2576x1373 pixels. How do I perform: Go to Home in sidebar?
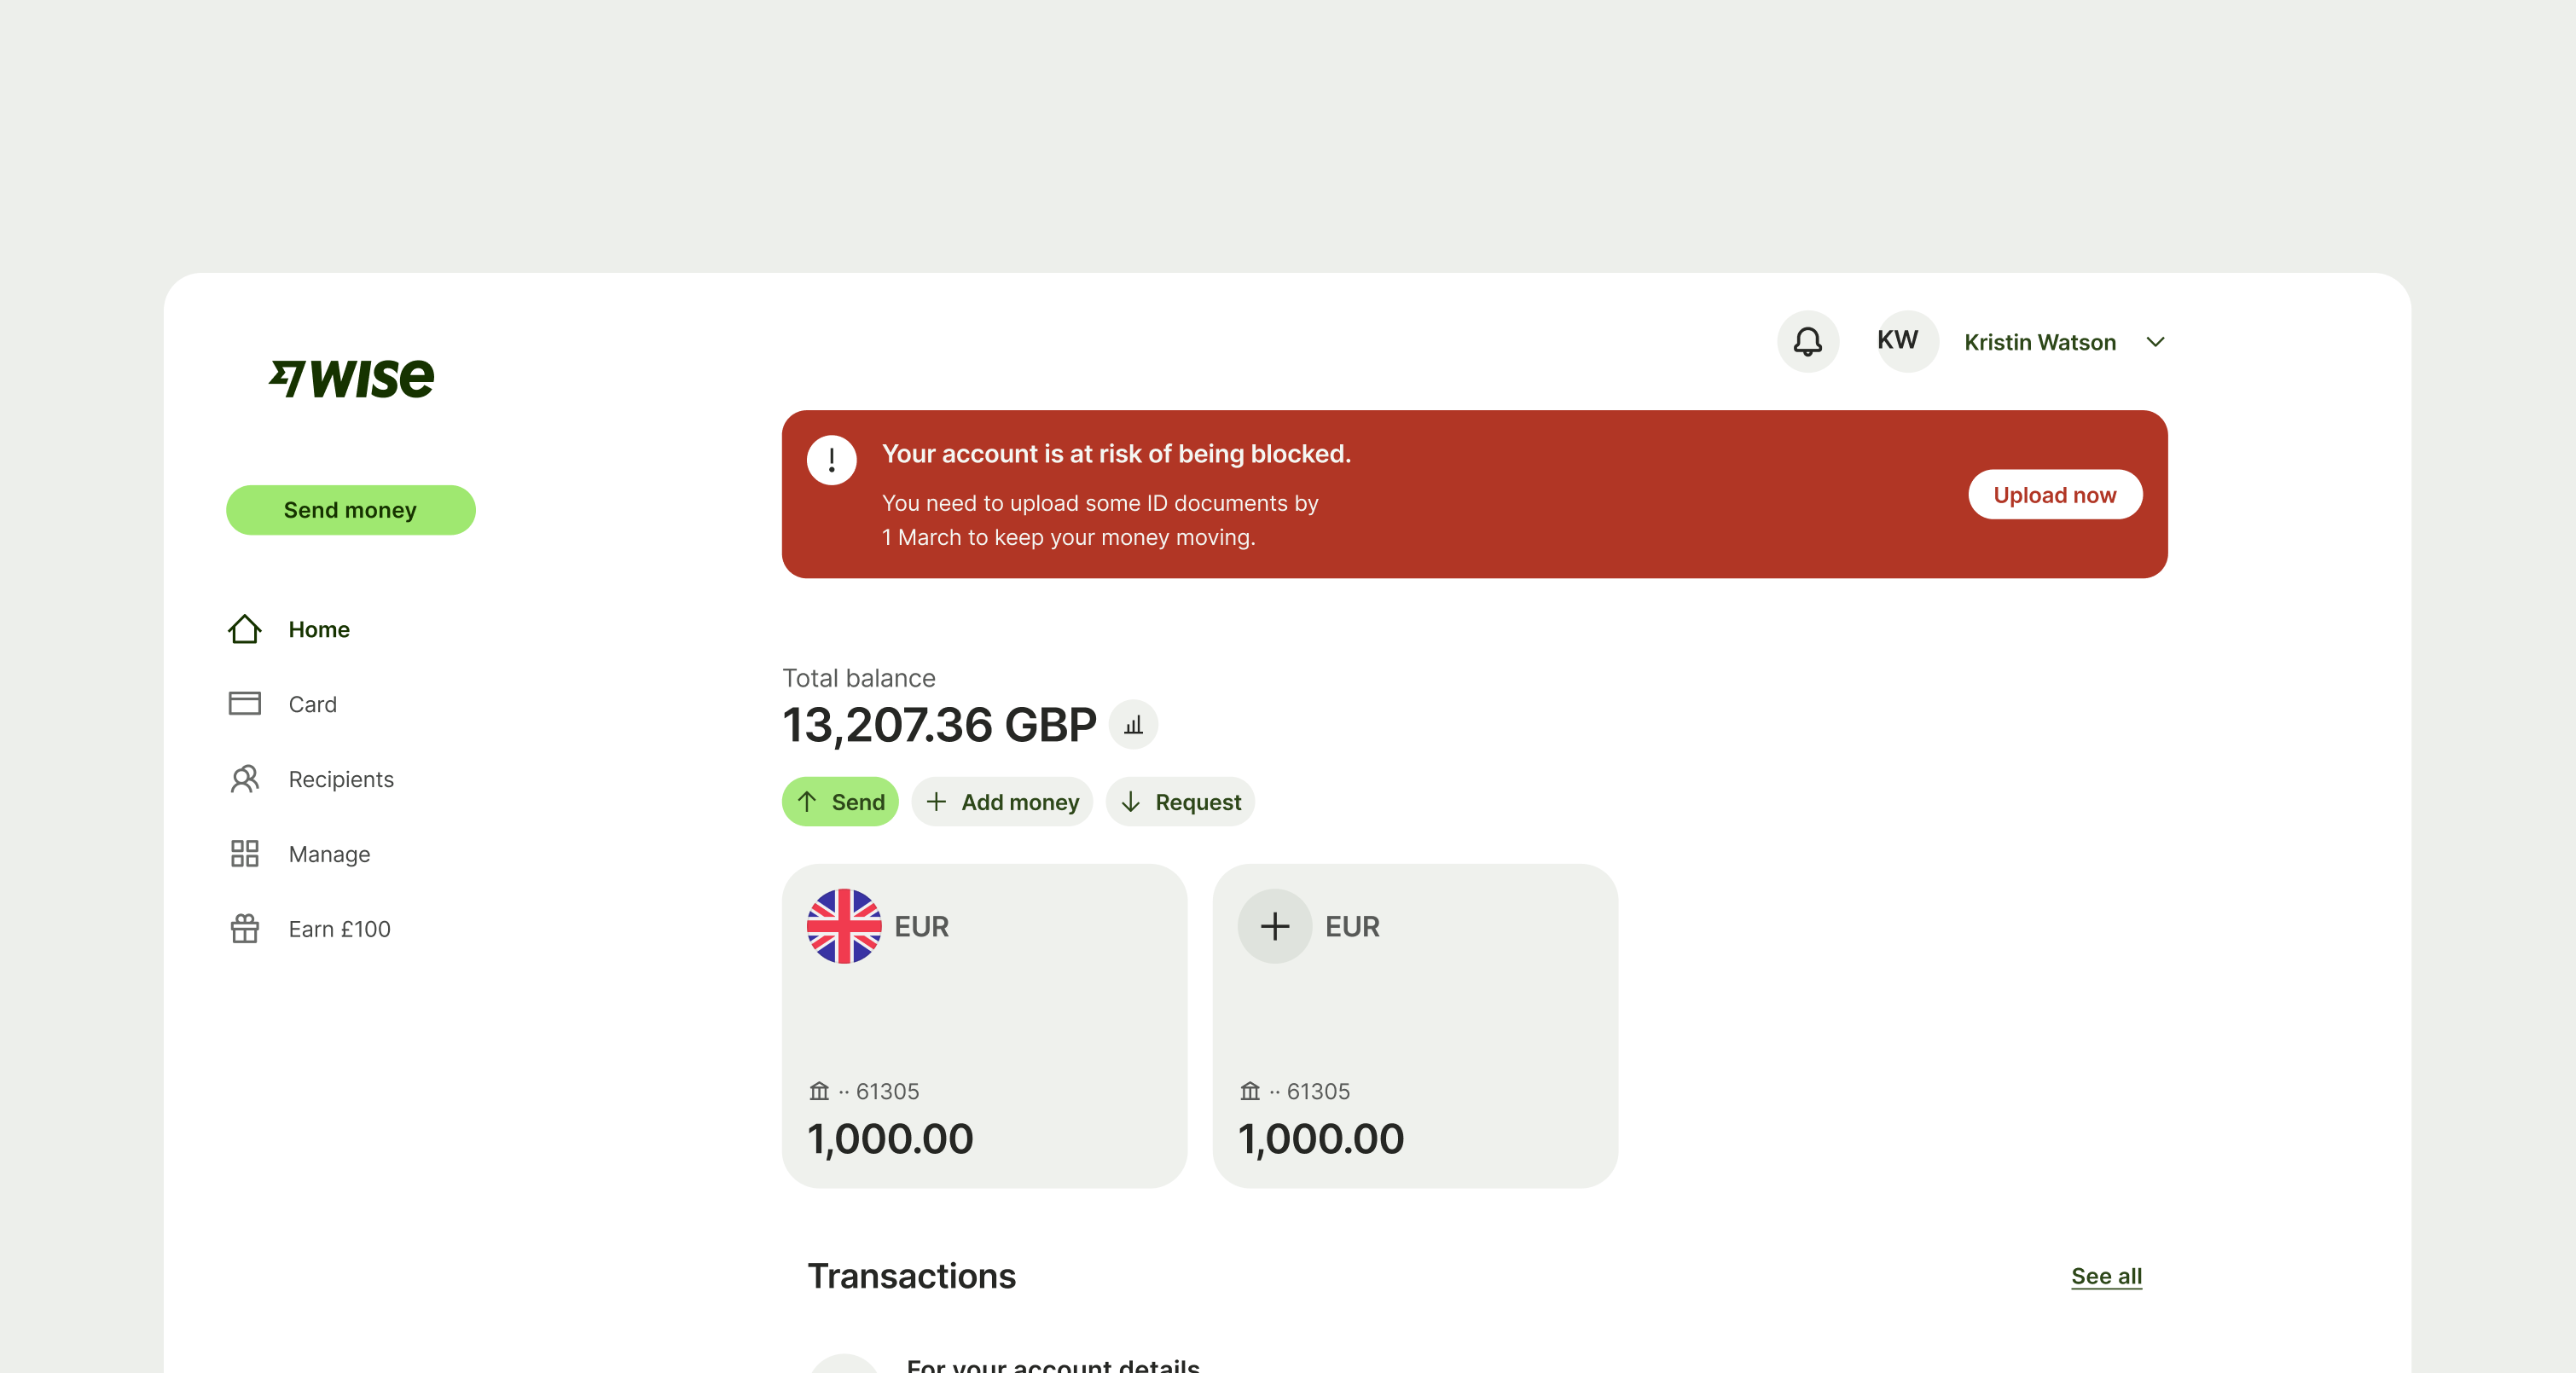318,629
